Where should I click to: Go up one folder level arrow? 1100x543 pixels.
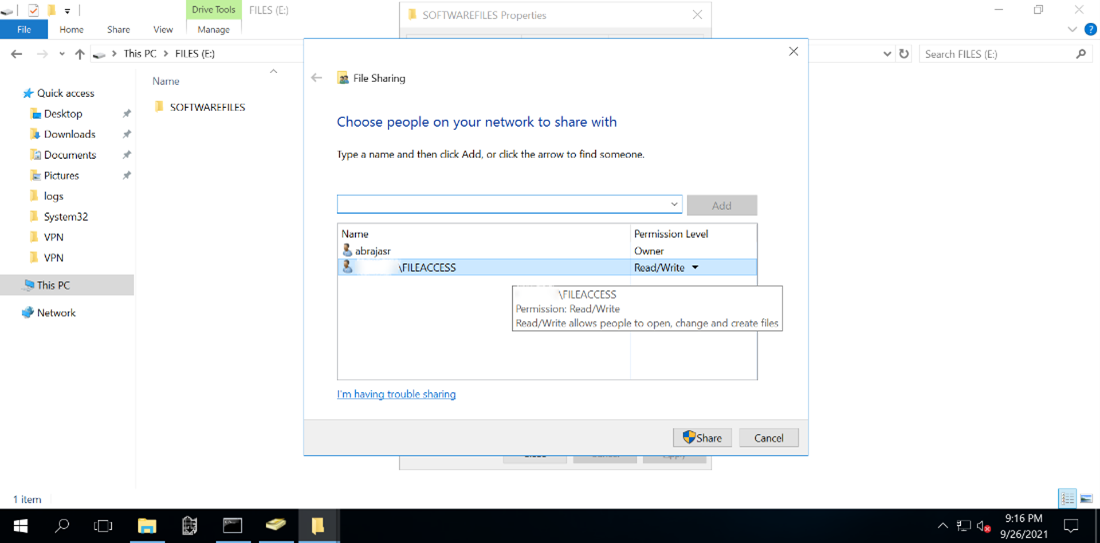point(79,54)
